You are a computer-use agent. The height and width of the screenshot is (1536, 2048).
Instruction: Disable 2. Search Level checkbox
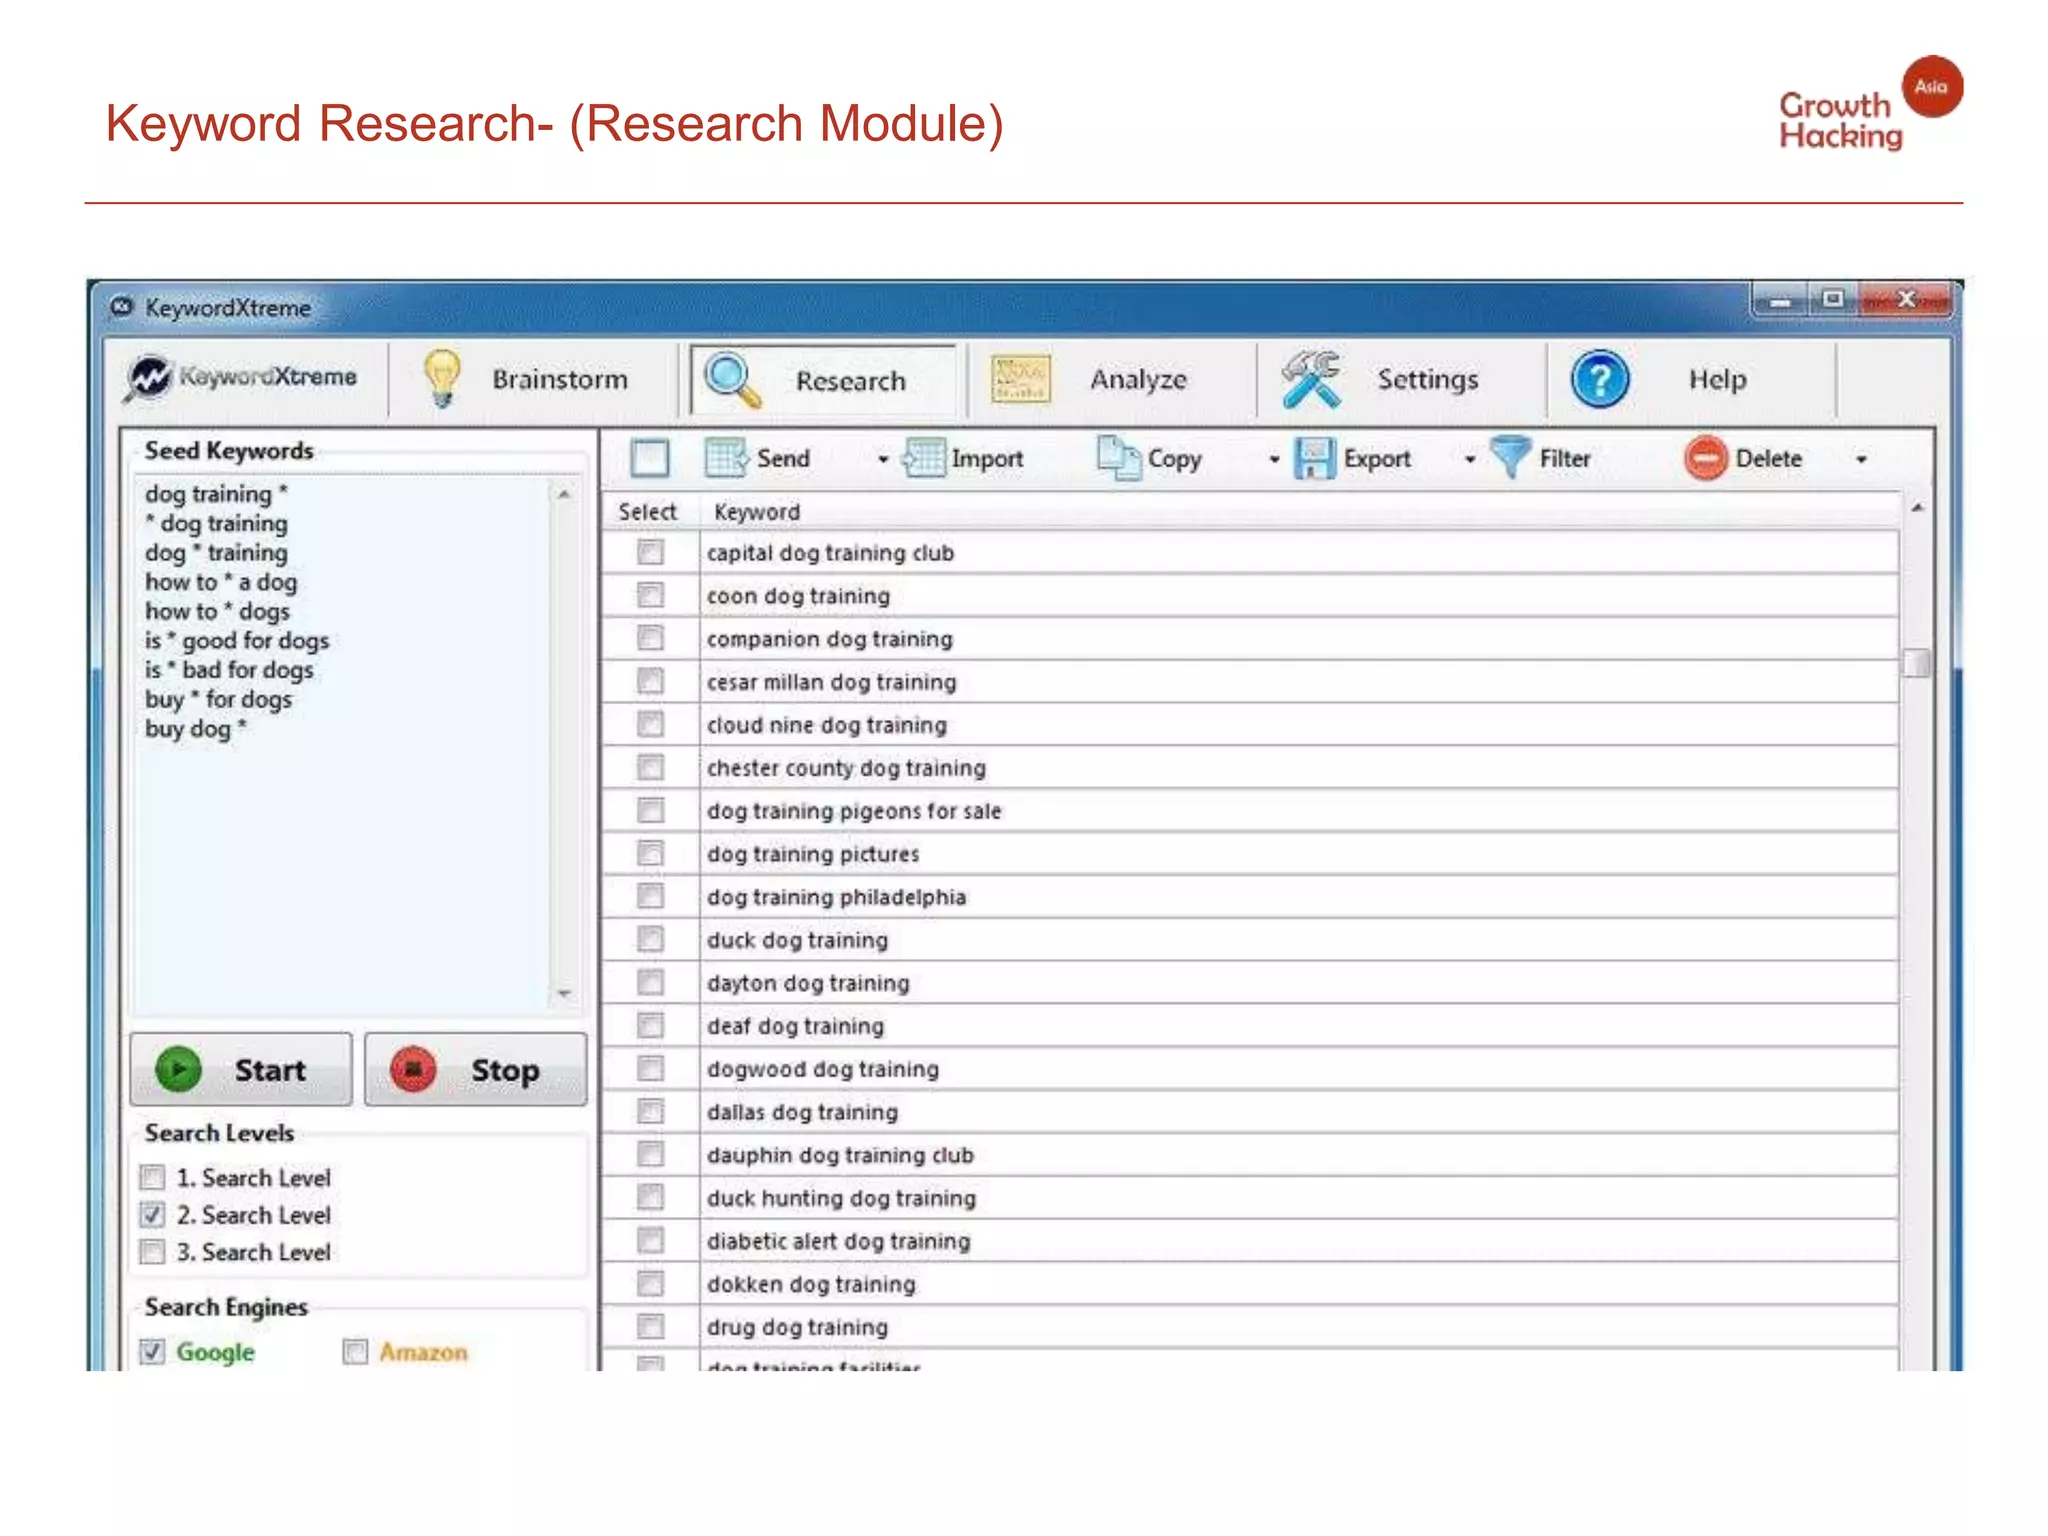[x=152, y=1214]
